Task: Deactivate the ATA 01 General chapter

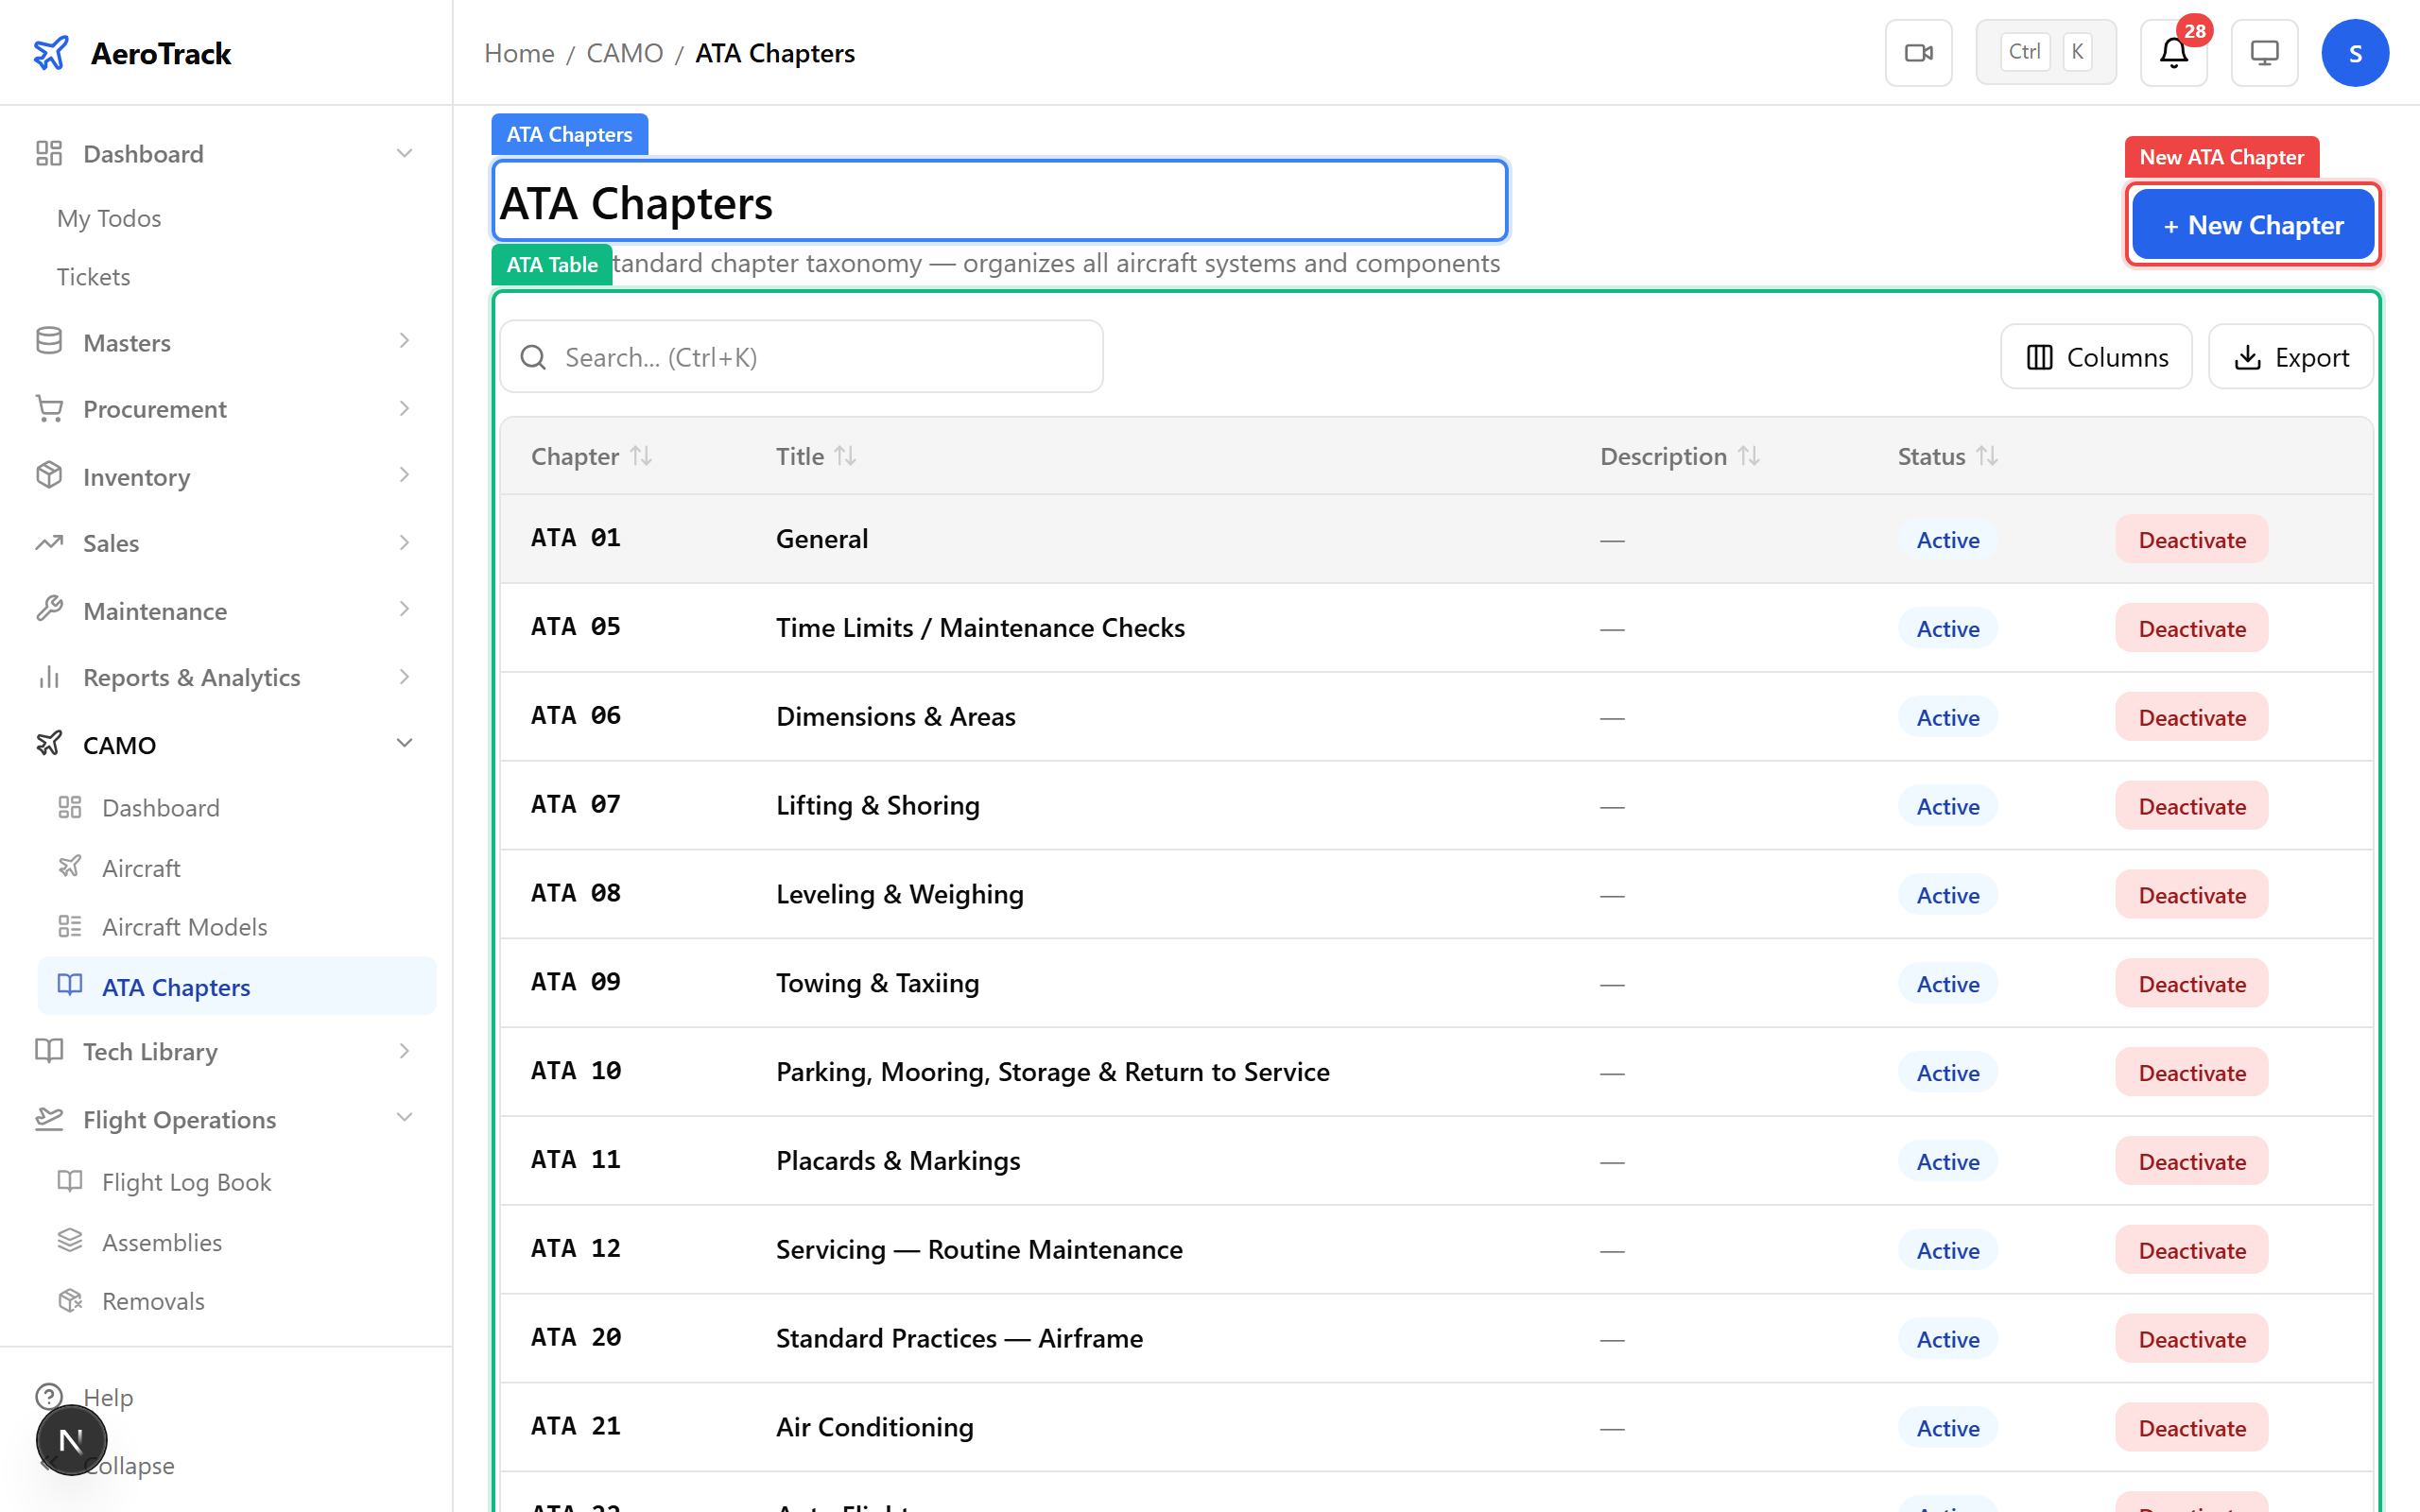Action: point(2191,539)
